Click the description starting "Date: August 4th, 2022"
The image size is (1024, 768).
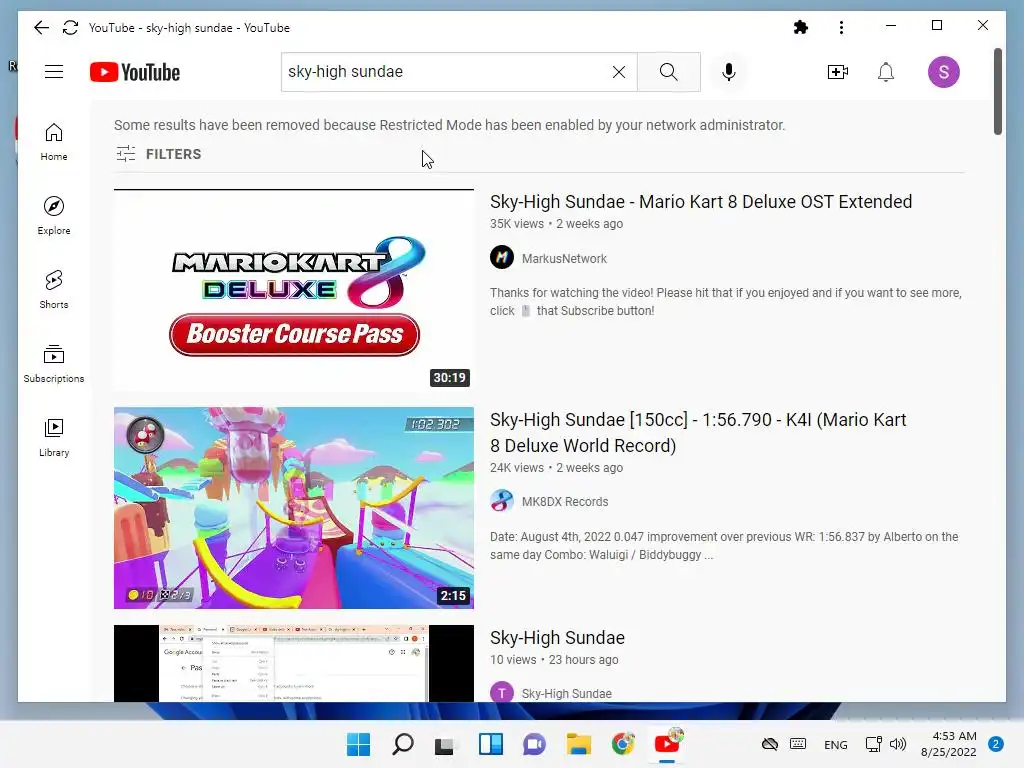coord(724,546)
